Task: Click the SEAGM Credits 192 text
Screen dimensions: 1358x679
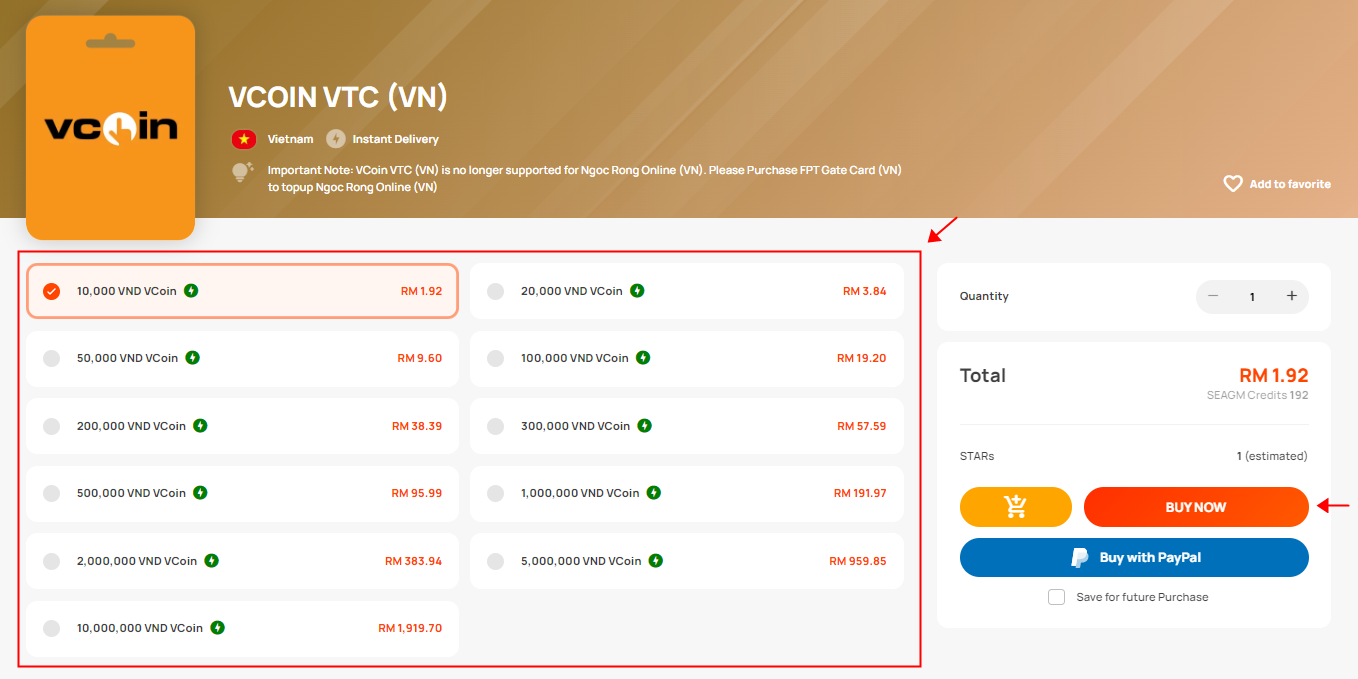Action: click(x=1257, y=395)
